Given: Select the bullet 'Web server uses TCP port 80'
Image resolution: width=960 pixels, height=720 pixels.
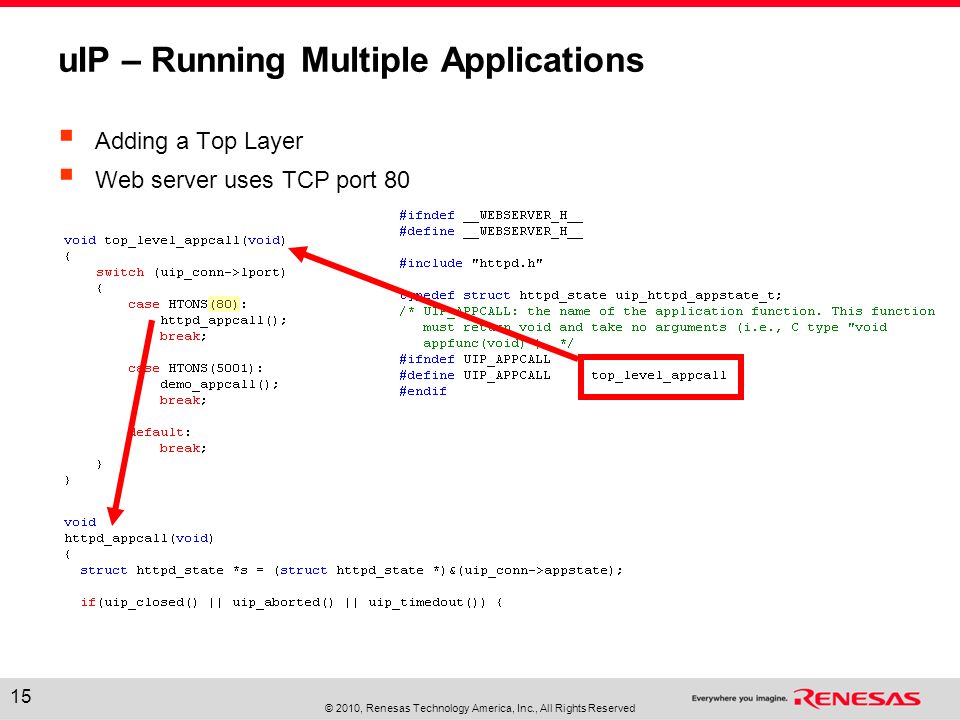Looking at the screenshot, I should (252, 180).
